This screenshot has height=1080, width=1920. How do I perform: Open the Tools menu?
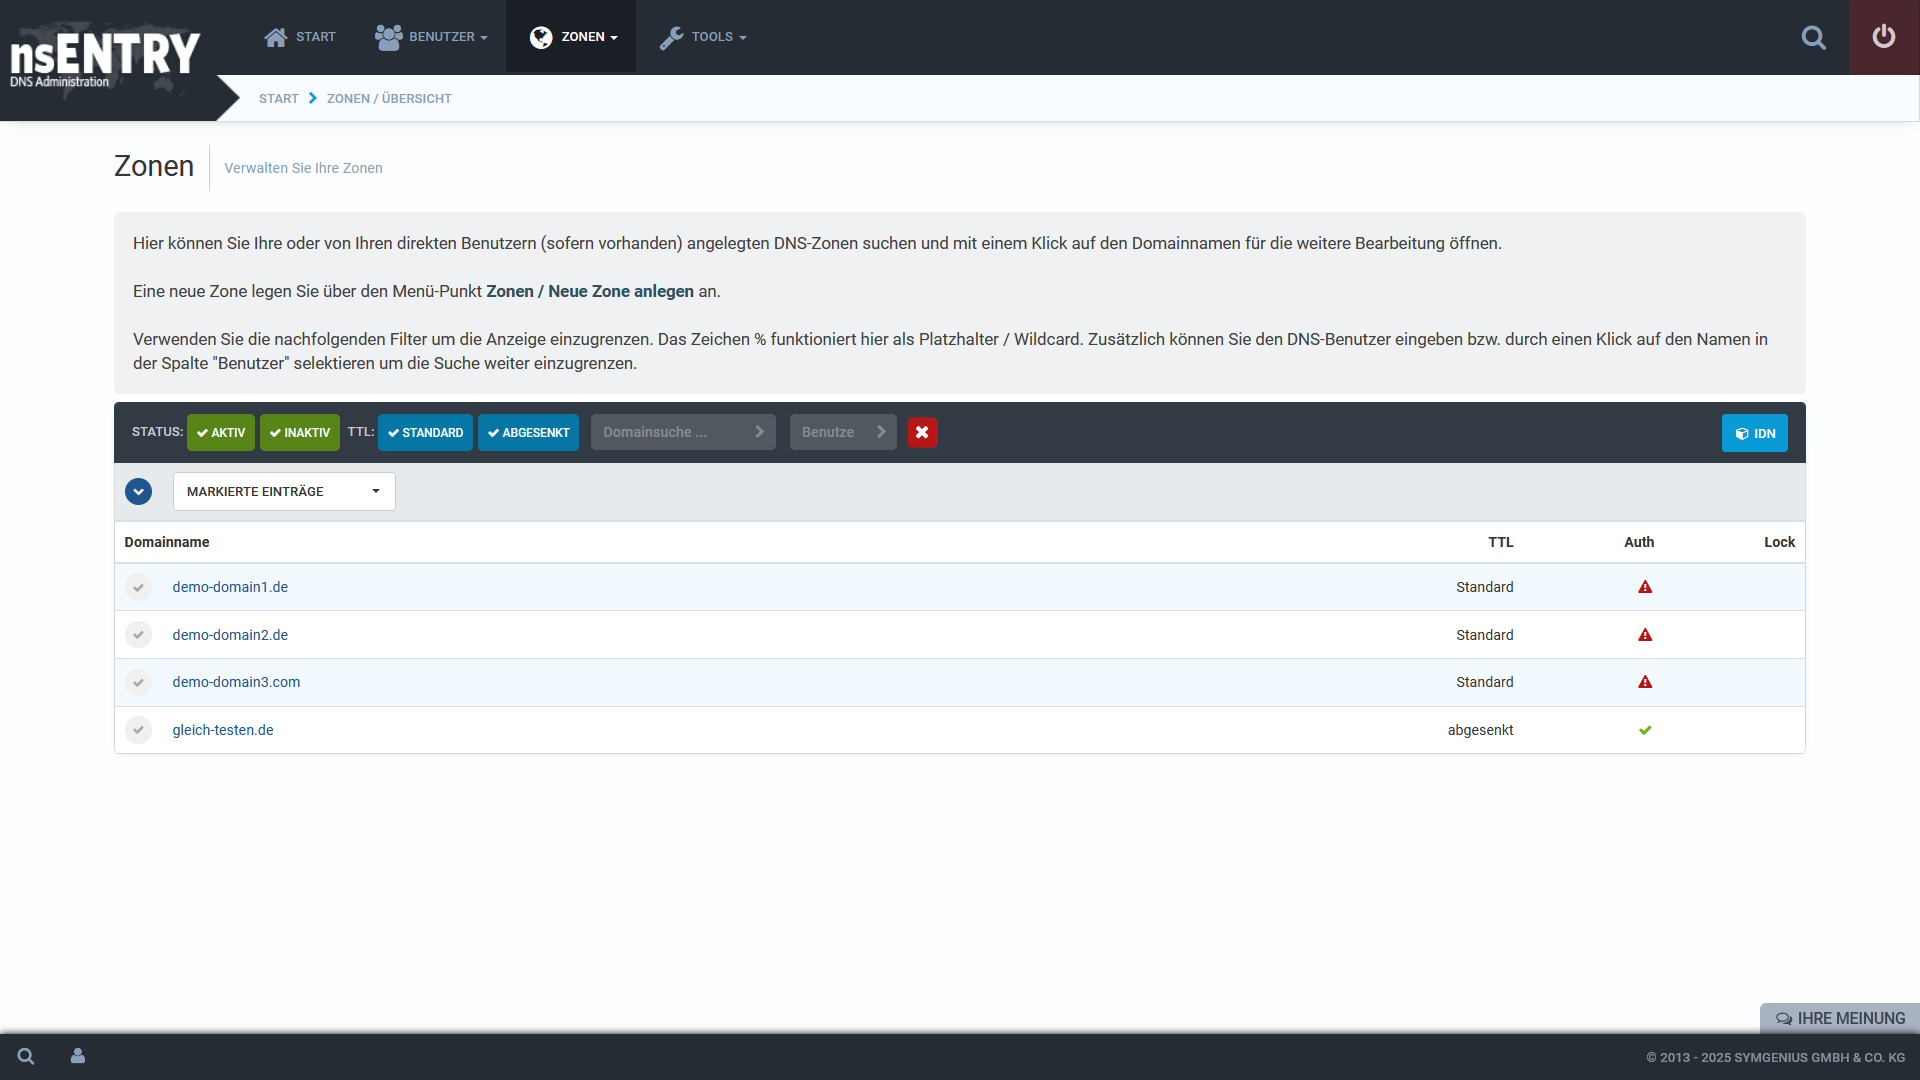(704, 37)
